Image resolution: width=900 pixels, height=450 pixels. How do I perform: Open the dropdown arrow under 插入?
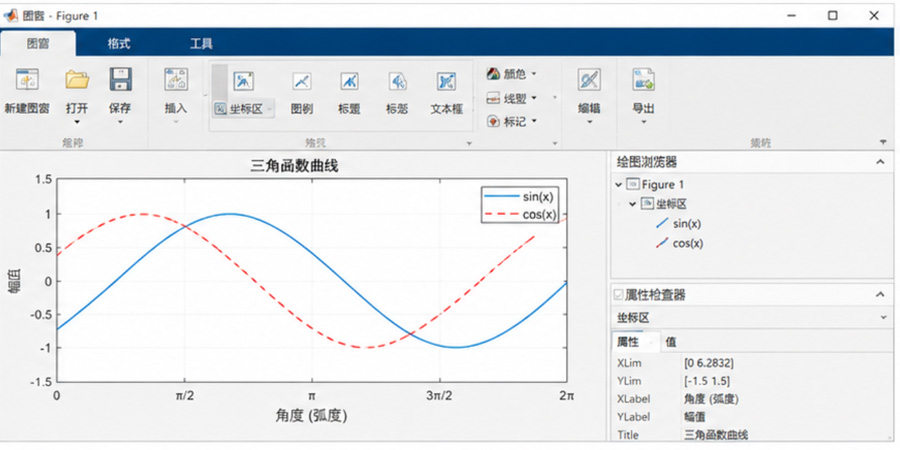point(176,122)
